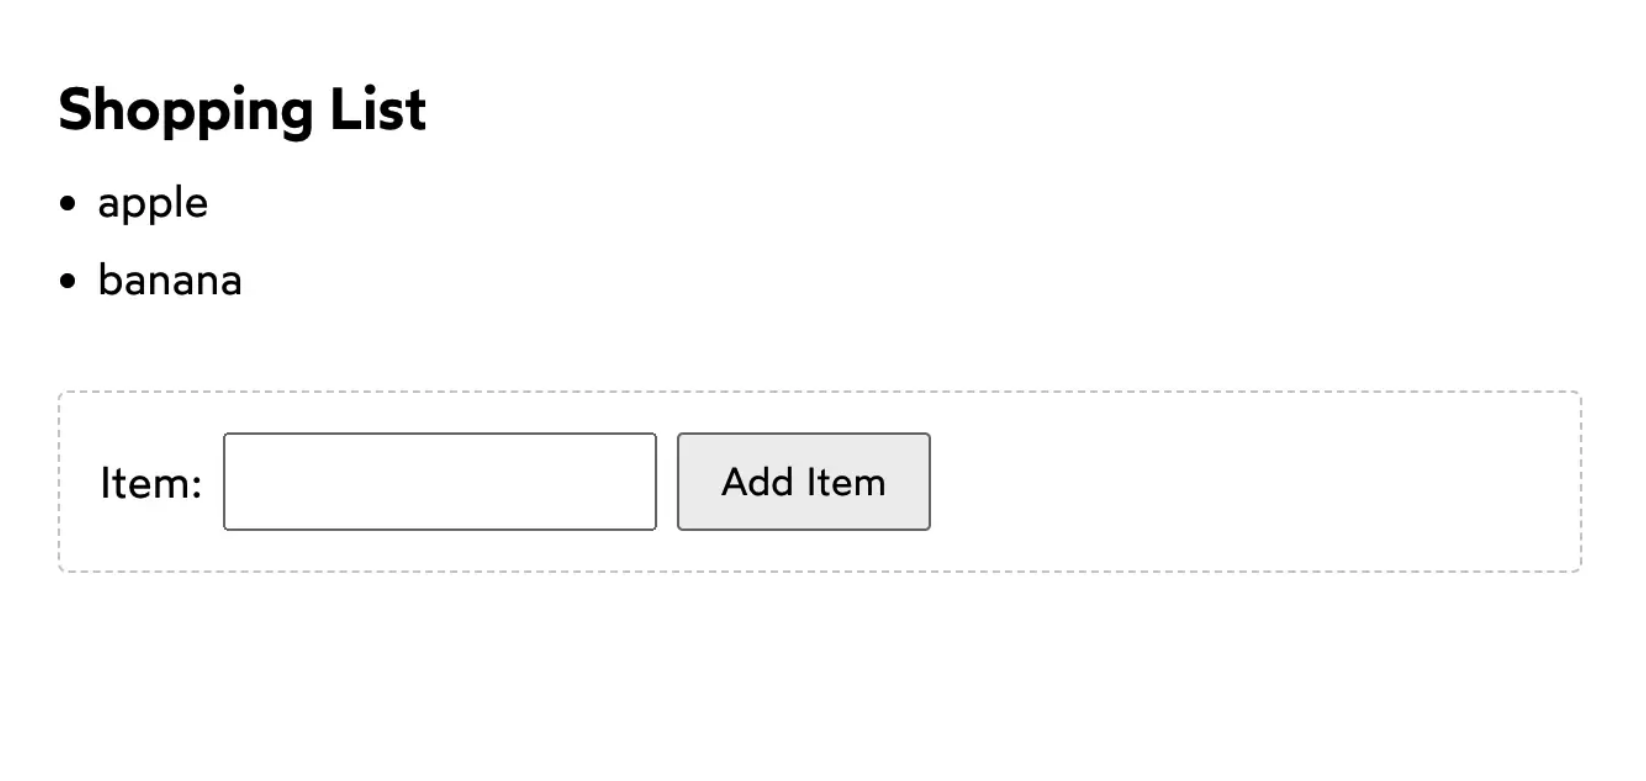Screen dimensions: 1646x781
Task: Click empty space inside the dashed form box
Action: click(1250, 482)
